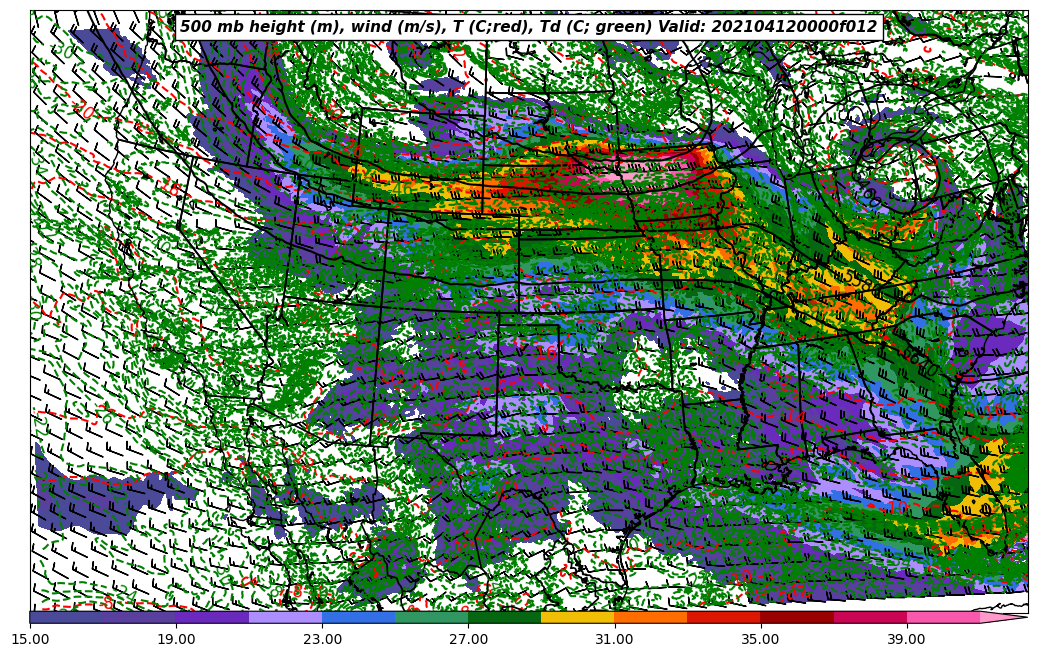Click the 39.00 colorbar tick label
This screenshot has width=1037, height=657.
[x=906, y=638]
